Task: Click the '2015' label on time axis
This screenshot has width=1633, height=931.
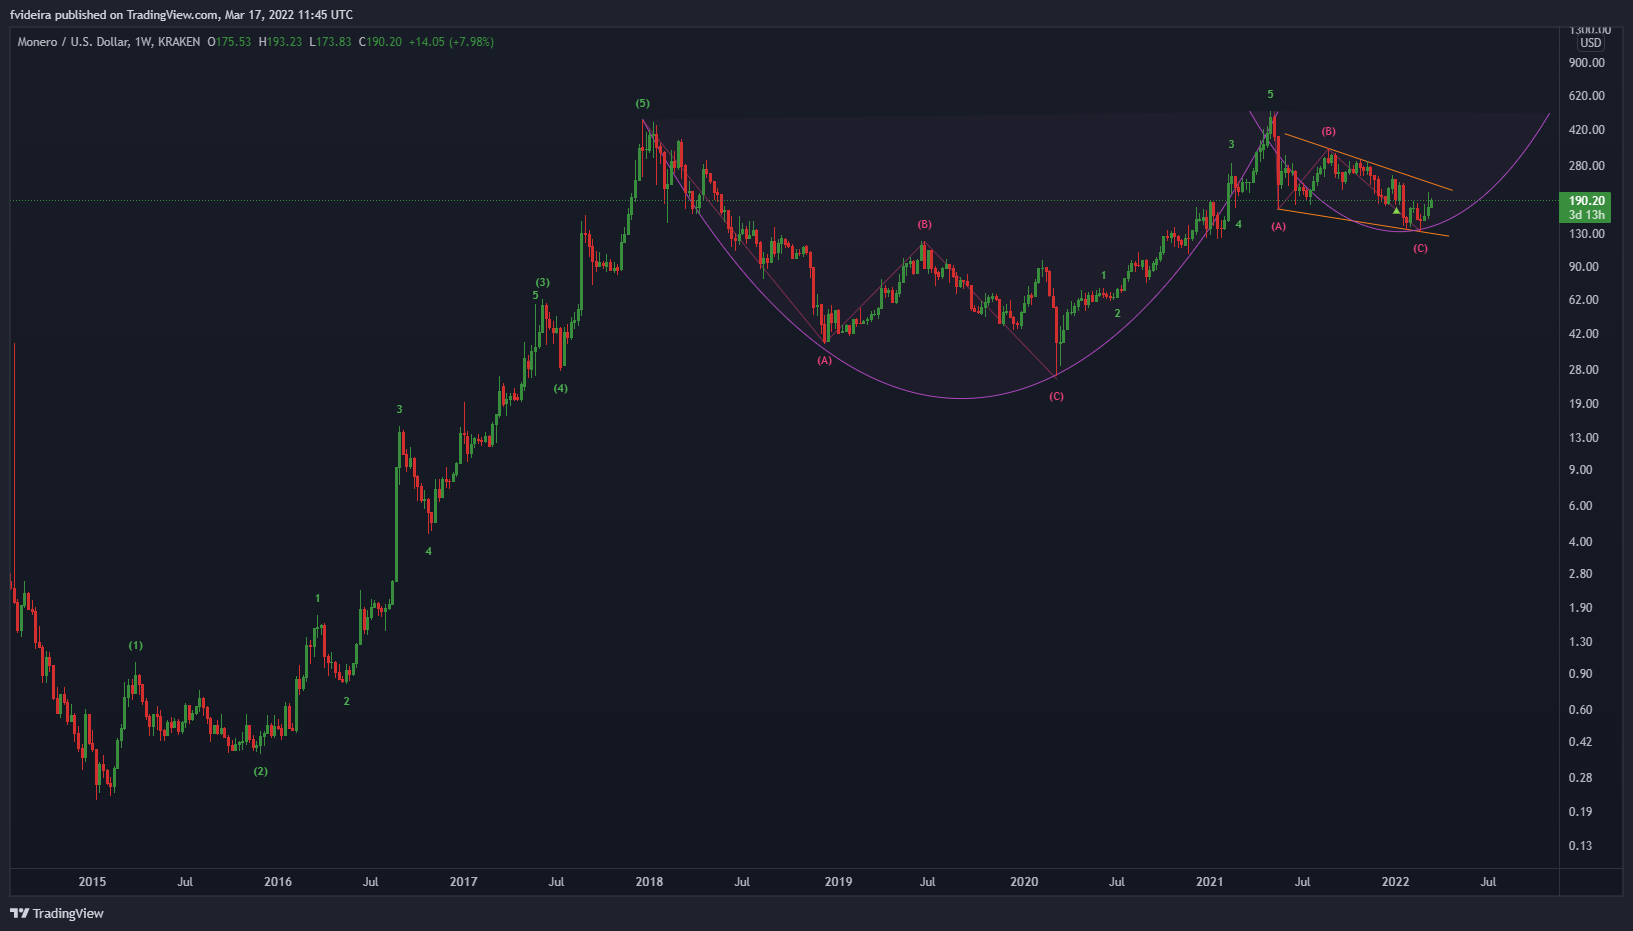Action: point(92,881)
